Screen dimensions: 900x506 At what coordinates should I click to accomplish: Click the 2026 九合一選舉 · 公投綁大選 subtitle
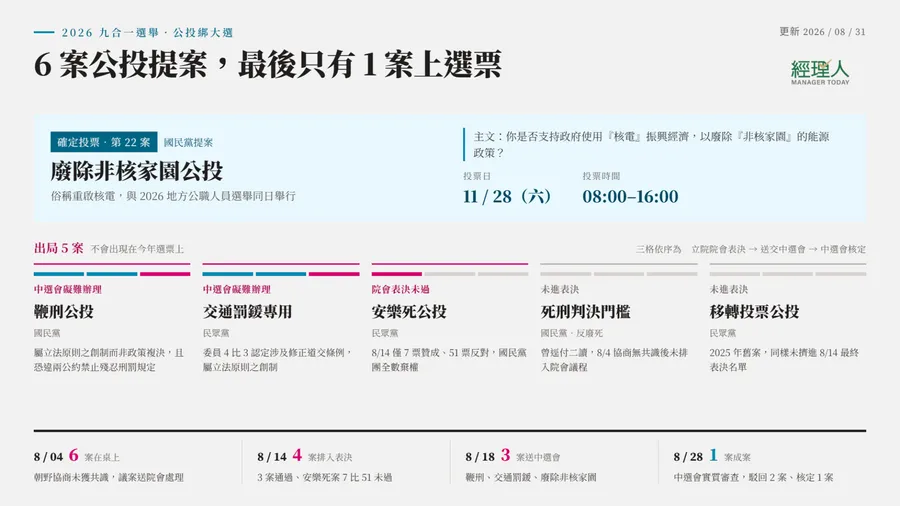pyautogui.click(x=148, y=33)
